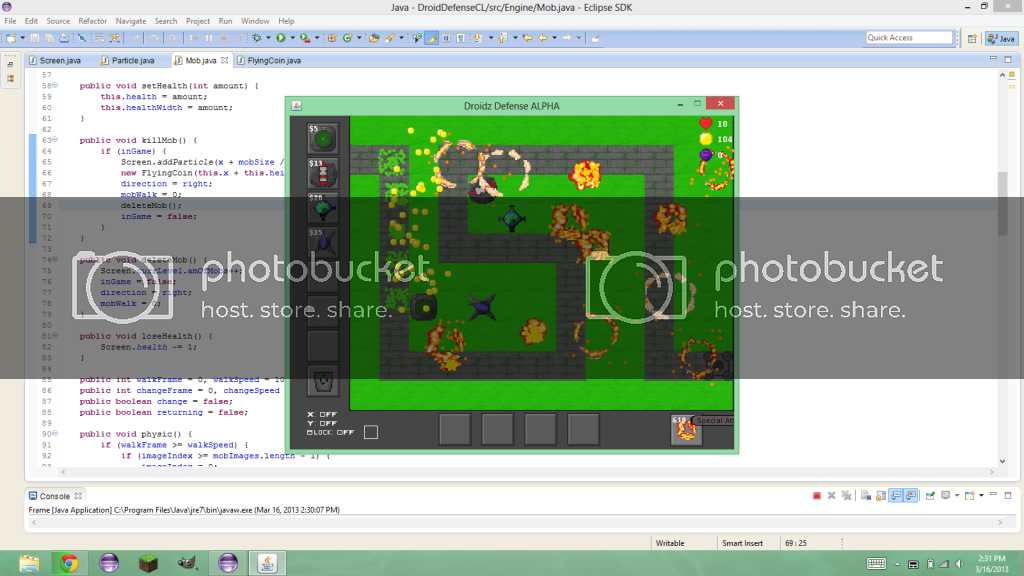Open the Refactor menu
The height and width of the screenshot is (576, 1024).
click(93, 21)
